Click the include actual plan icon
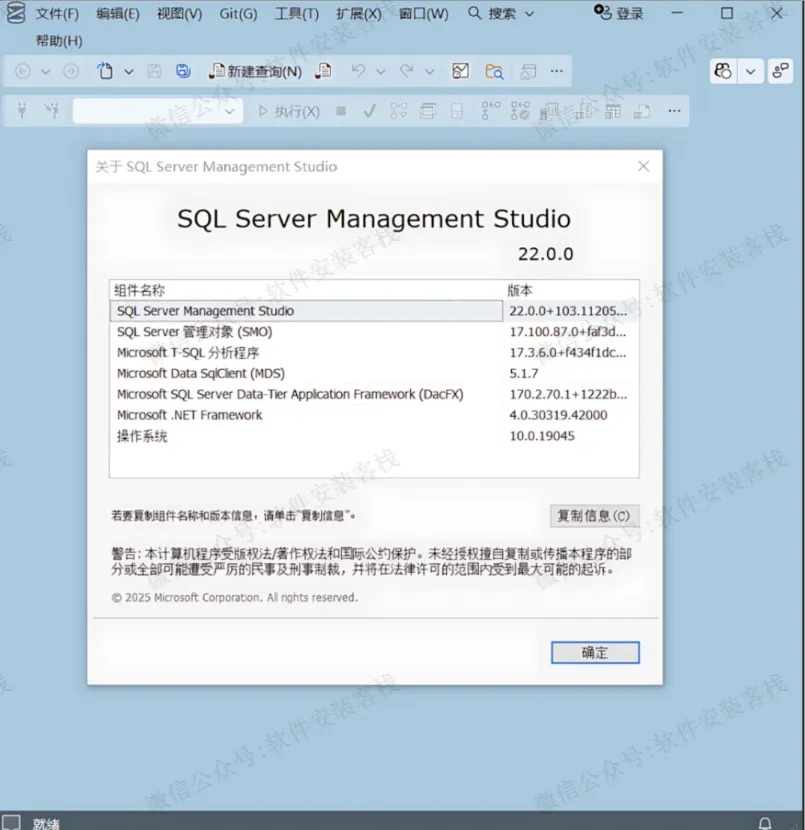 pos(491,111)
